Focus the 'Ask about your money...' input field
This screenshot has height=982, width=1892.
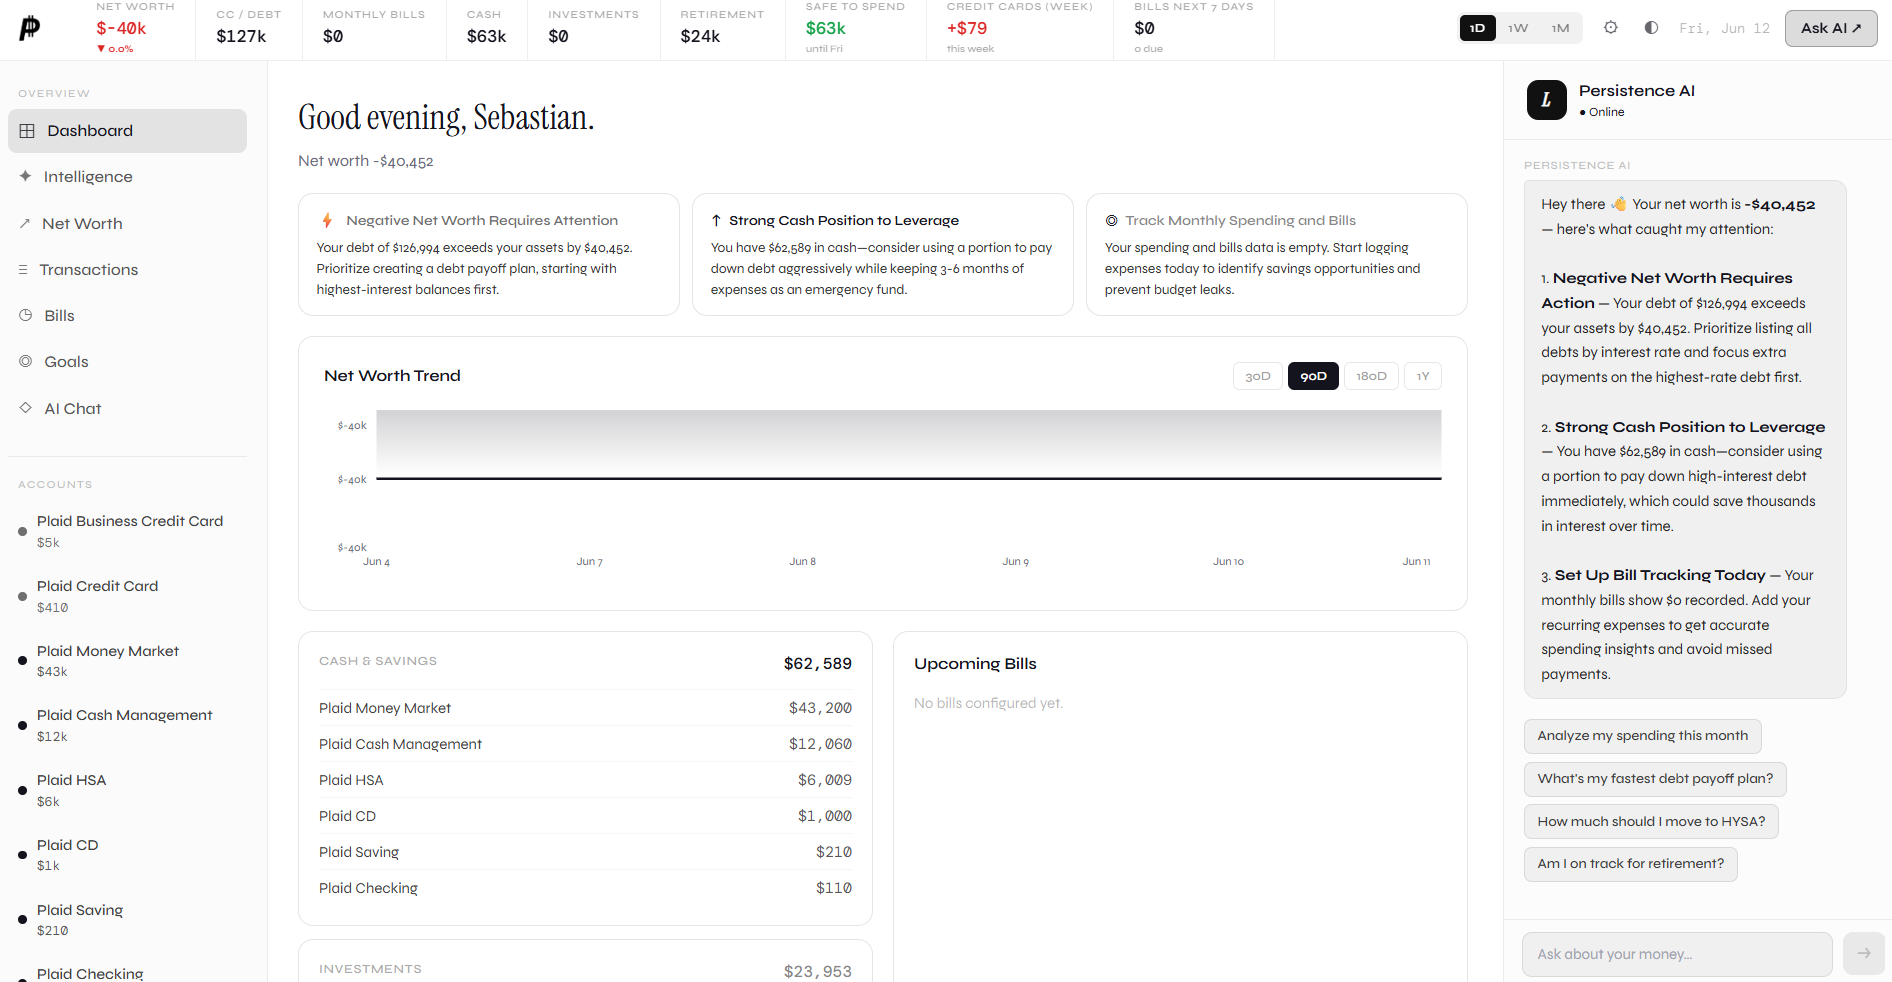point(1677,954)
